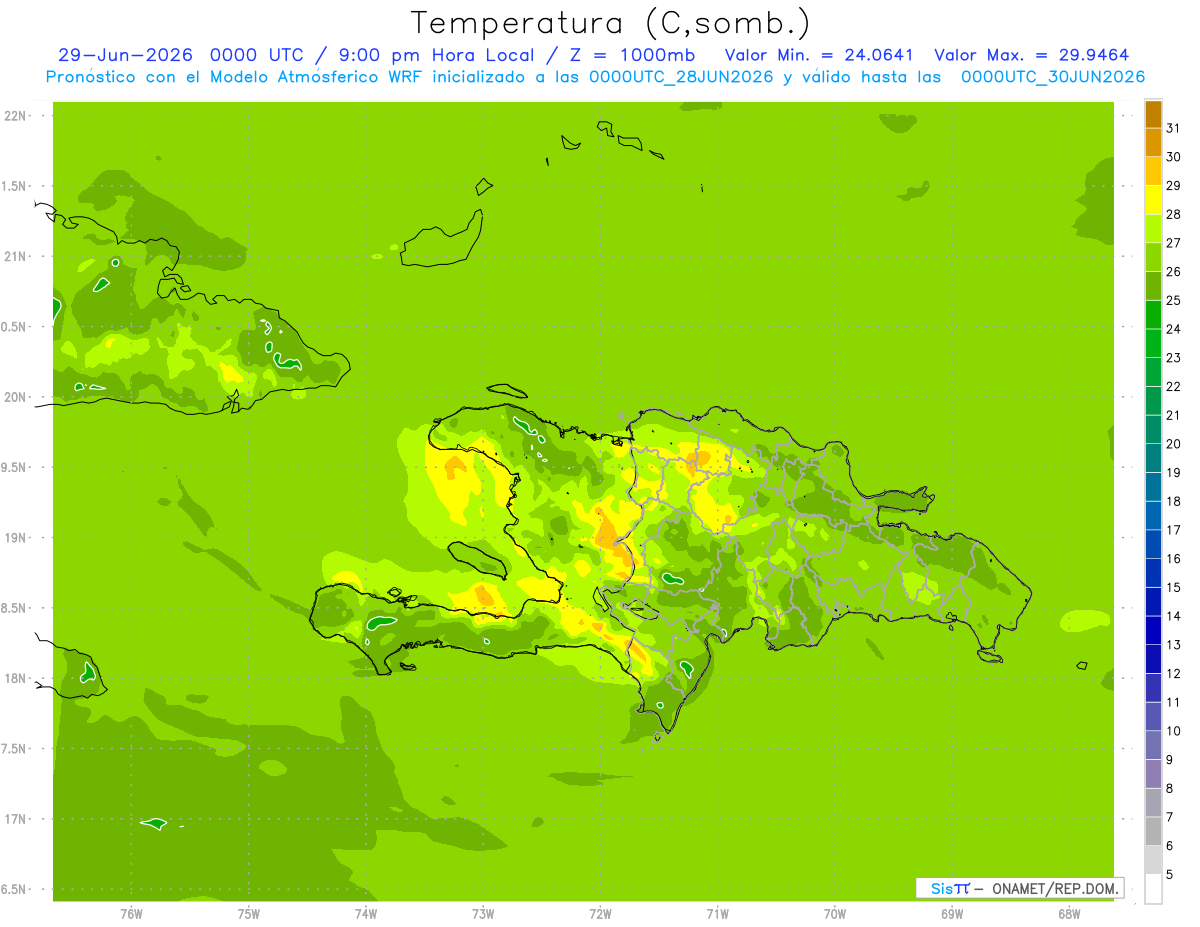Click the legend value "20"
Screen dimensions: 1200x927
tap(1173, 444)
